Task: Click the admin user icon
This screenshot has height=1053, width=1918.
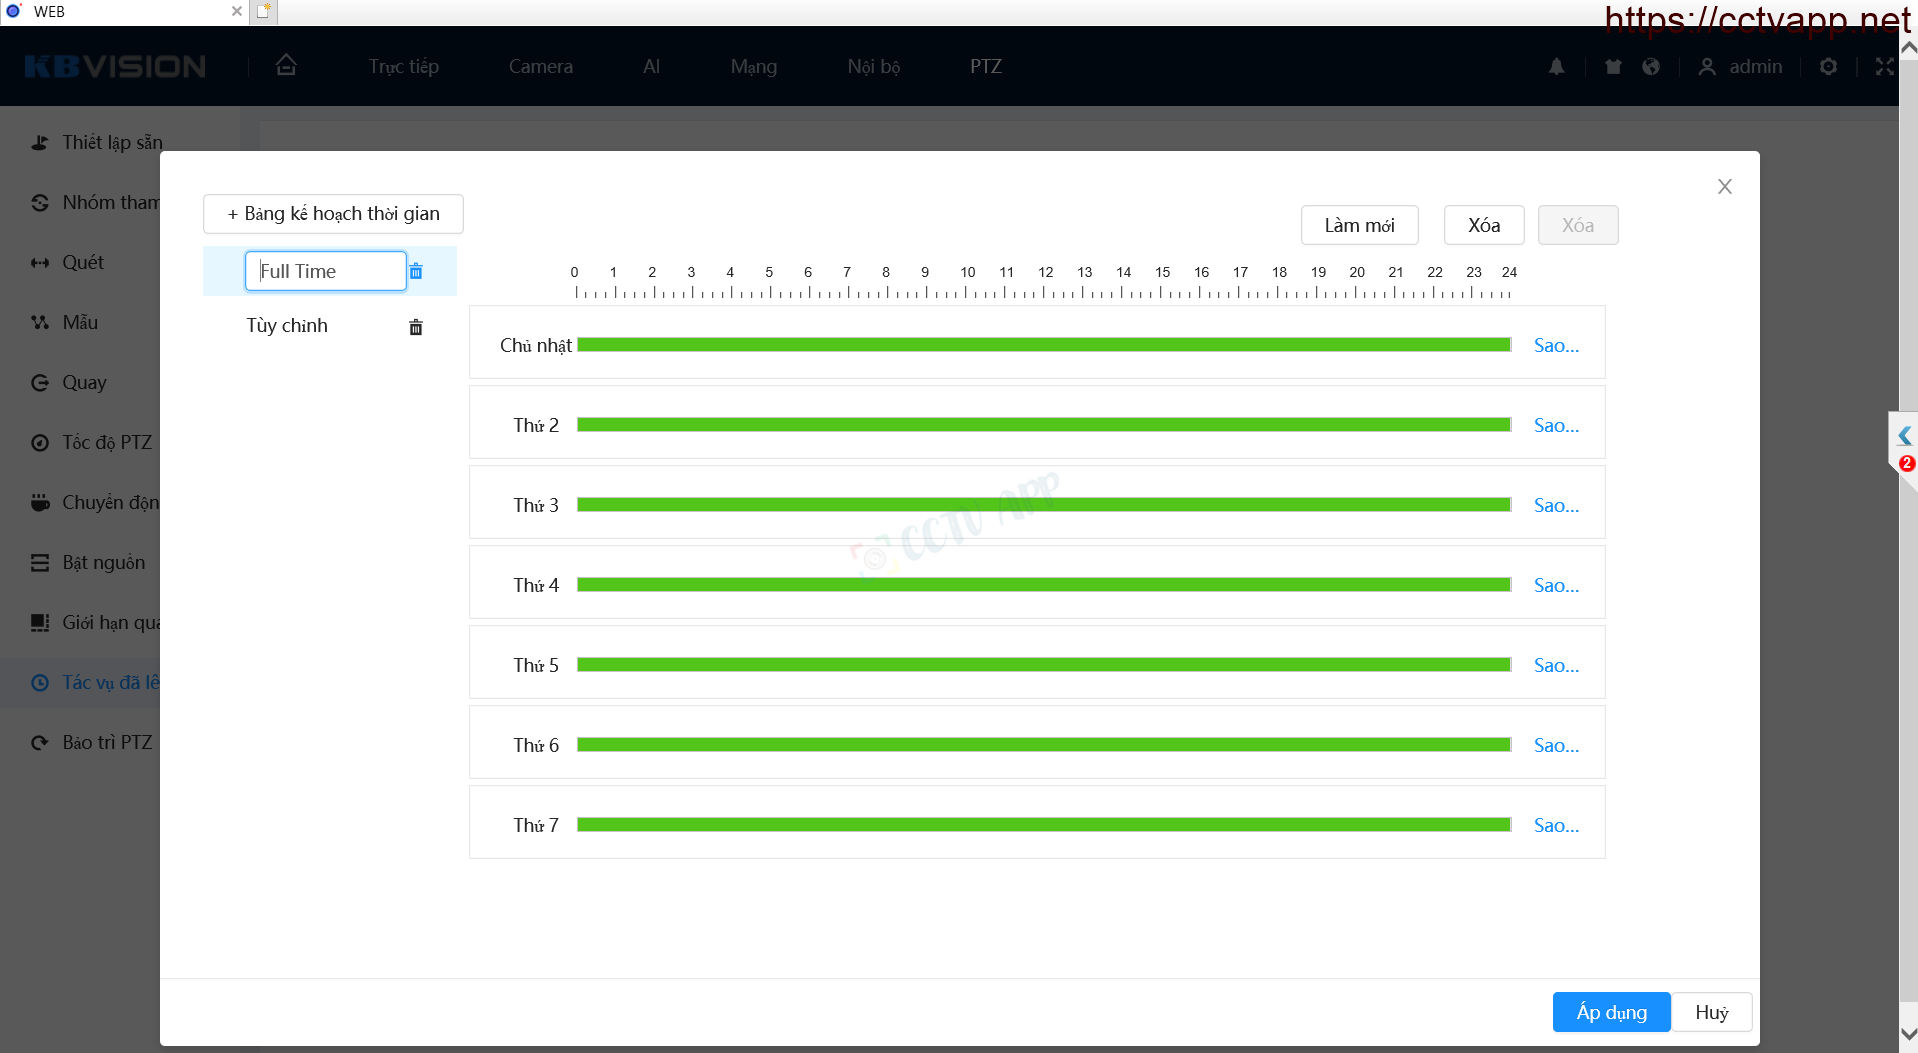Action: pos(1707,67)
